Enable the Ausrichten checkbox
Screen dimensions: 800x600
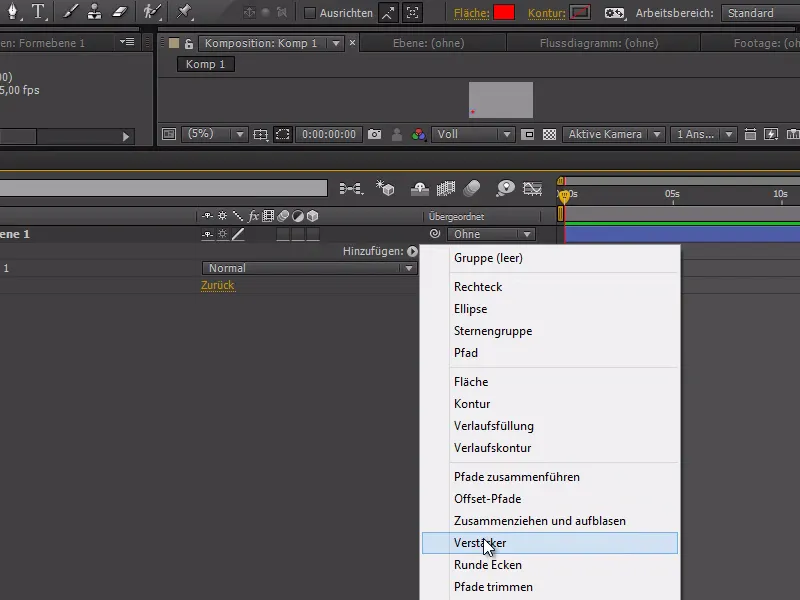point(309,13)
